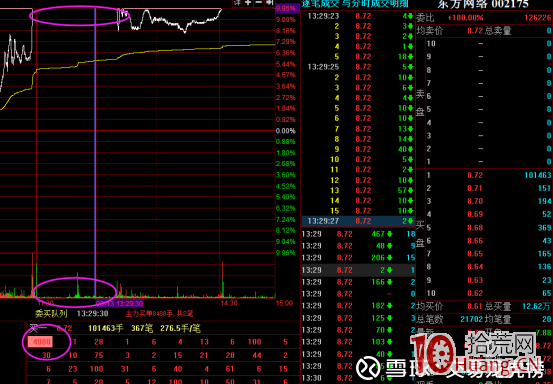553x384 pixels.
Task: Click the 9.96% limit-up label on the axis
Action: (x=286, y=8)
